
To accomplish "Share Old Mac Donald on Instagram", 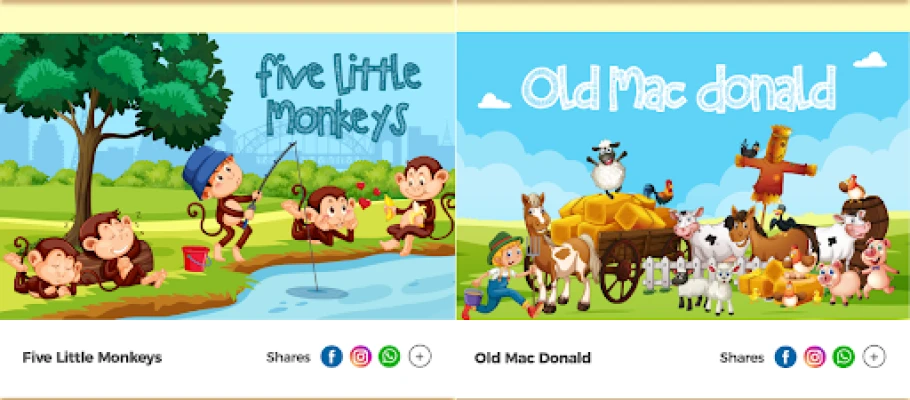I will click(x=815, y=356).
